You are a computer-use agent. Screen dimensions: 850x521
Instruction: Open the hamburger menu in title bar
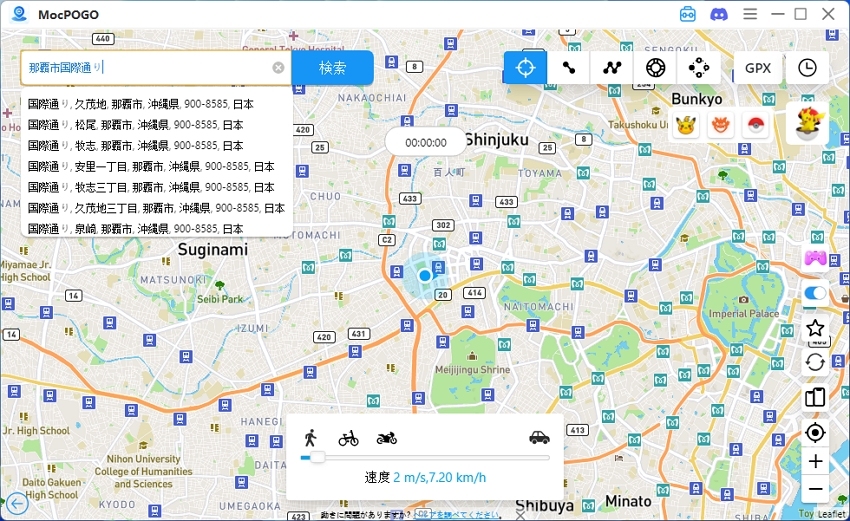pyautogui.click(x=750, y=14)
